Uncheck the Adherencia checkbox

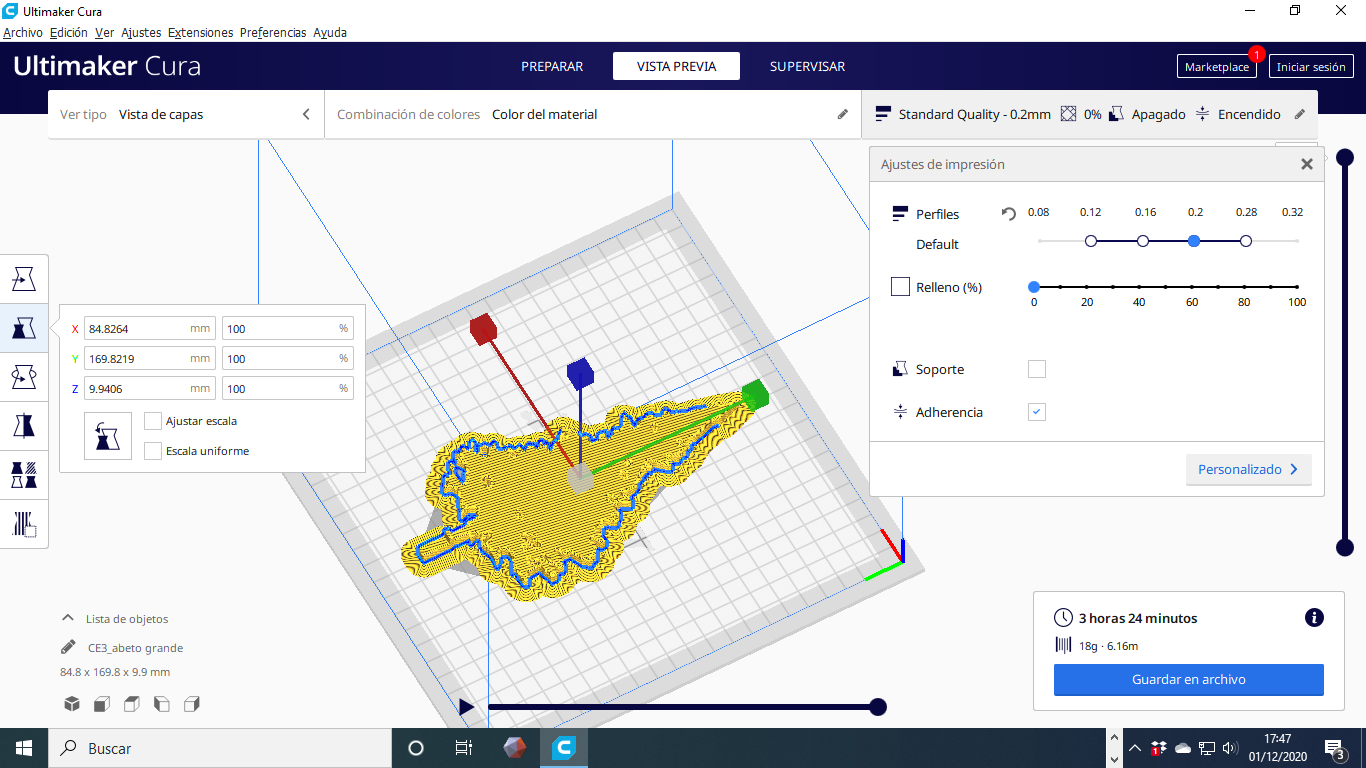pos(1037,412)
